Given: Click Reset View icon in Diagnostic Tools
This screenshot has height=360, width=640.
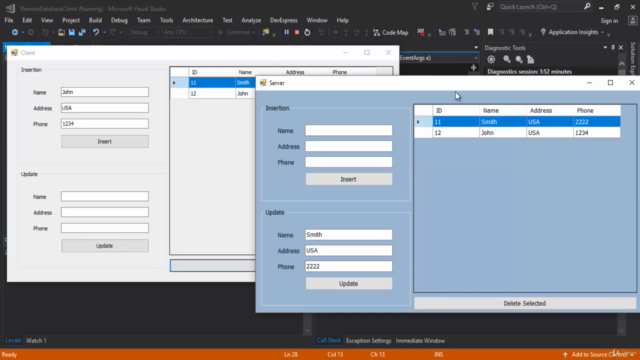Looking at the screenshot, I should coord(531,60).
